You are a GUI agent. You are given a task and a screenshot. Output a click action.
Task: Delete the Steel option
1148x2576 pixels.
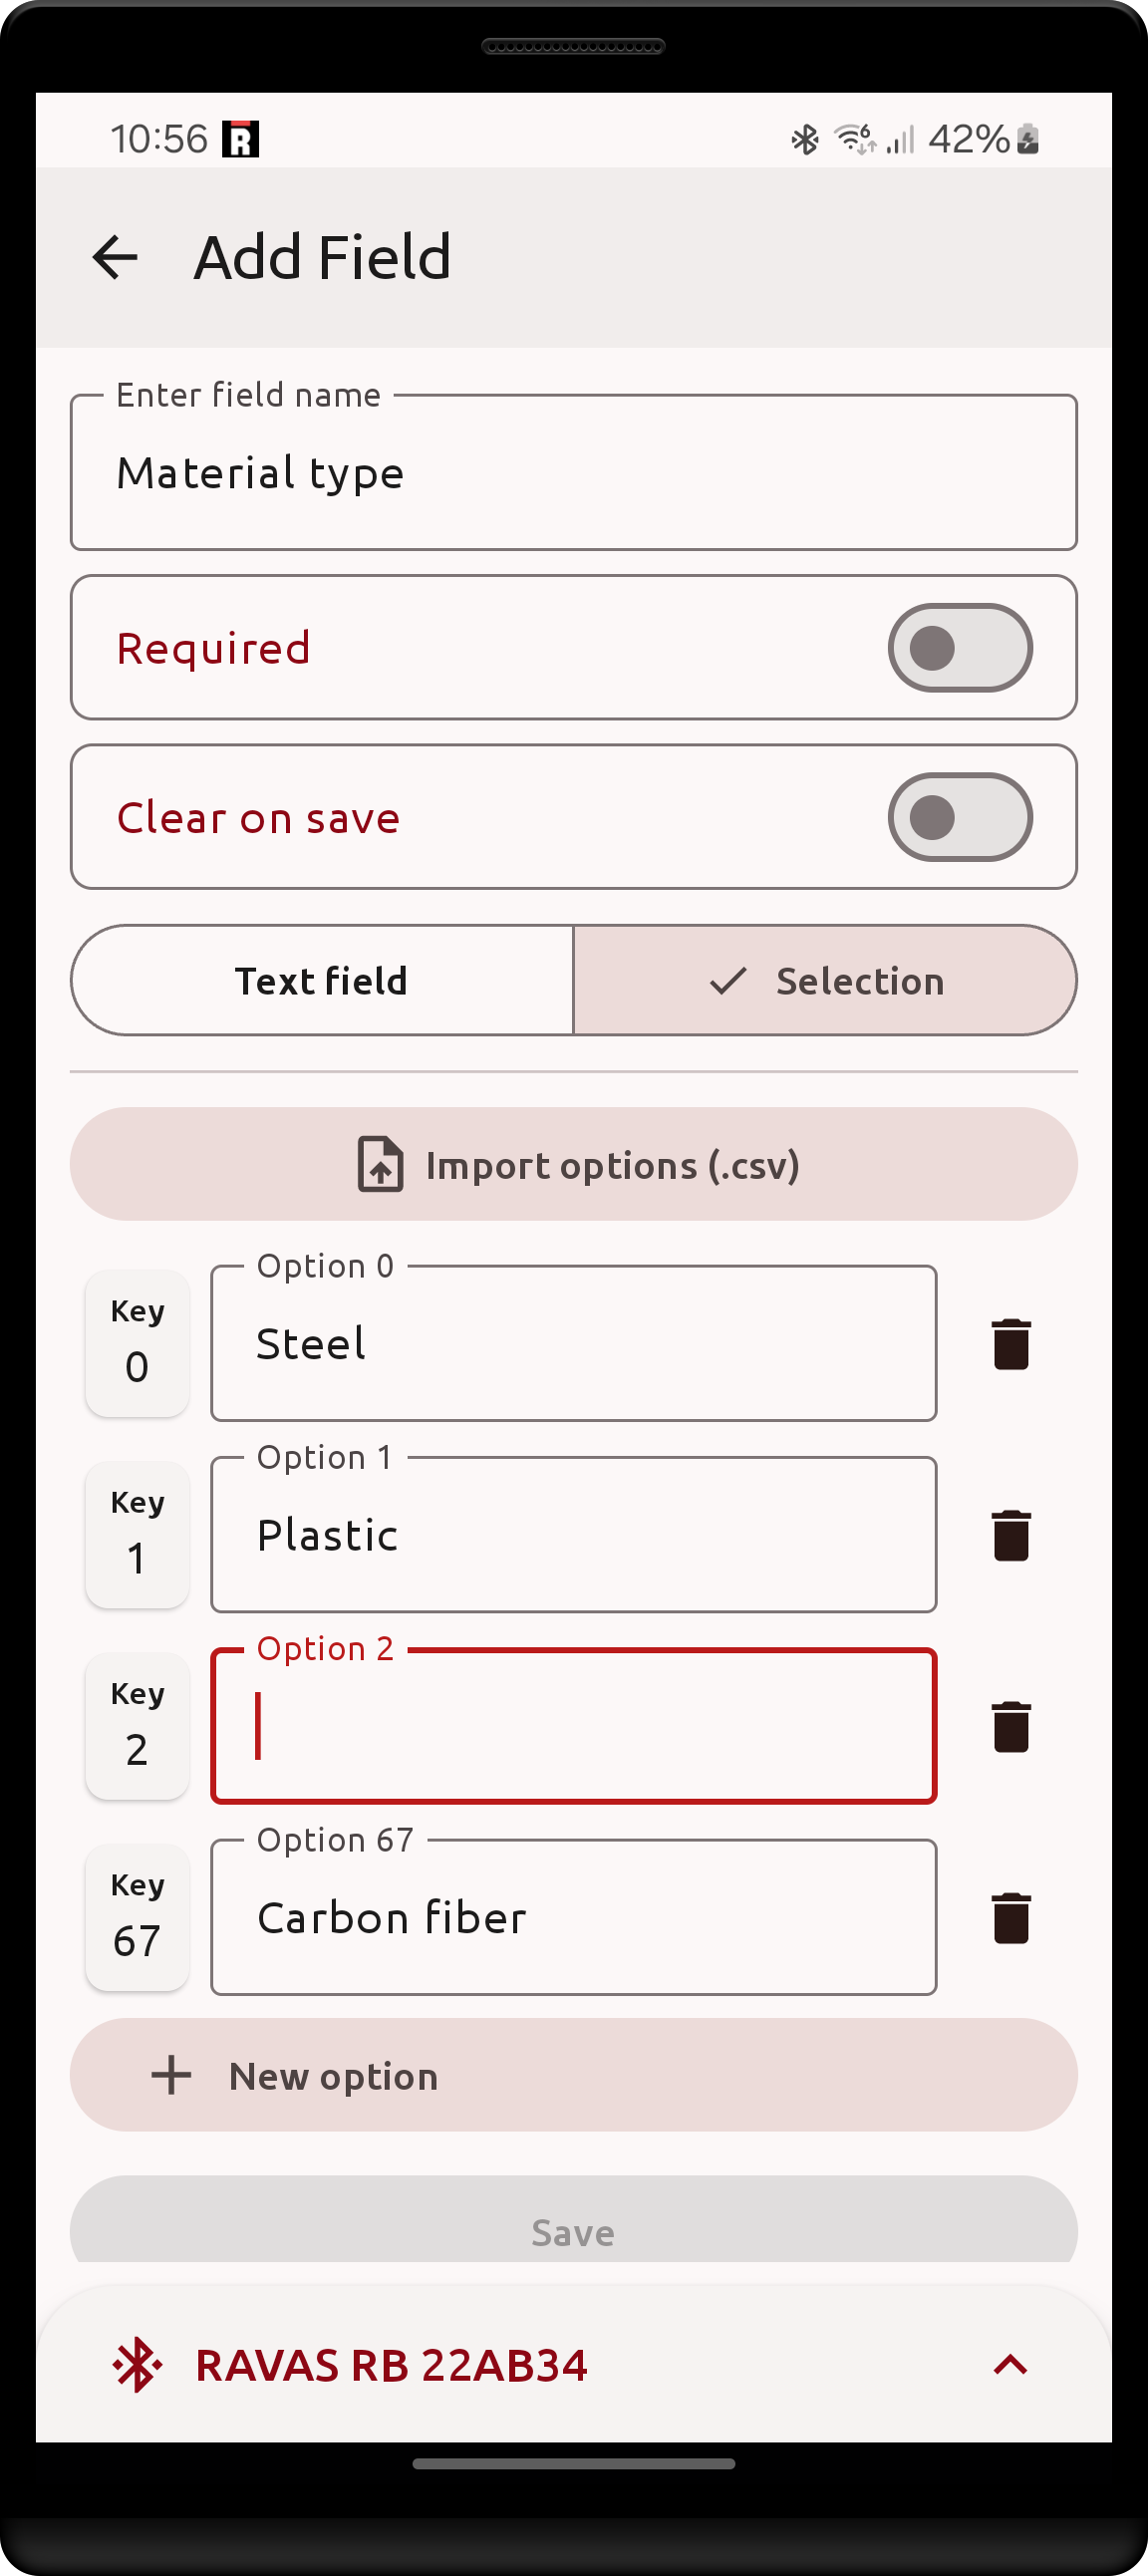1010,1343
